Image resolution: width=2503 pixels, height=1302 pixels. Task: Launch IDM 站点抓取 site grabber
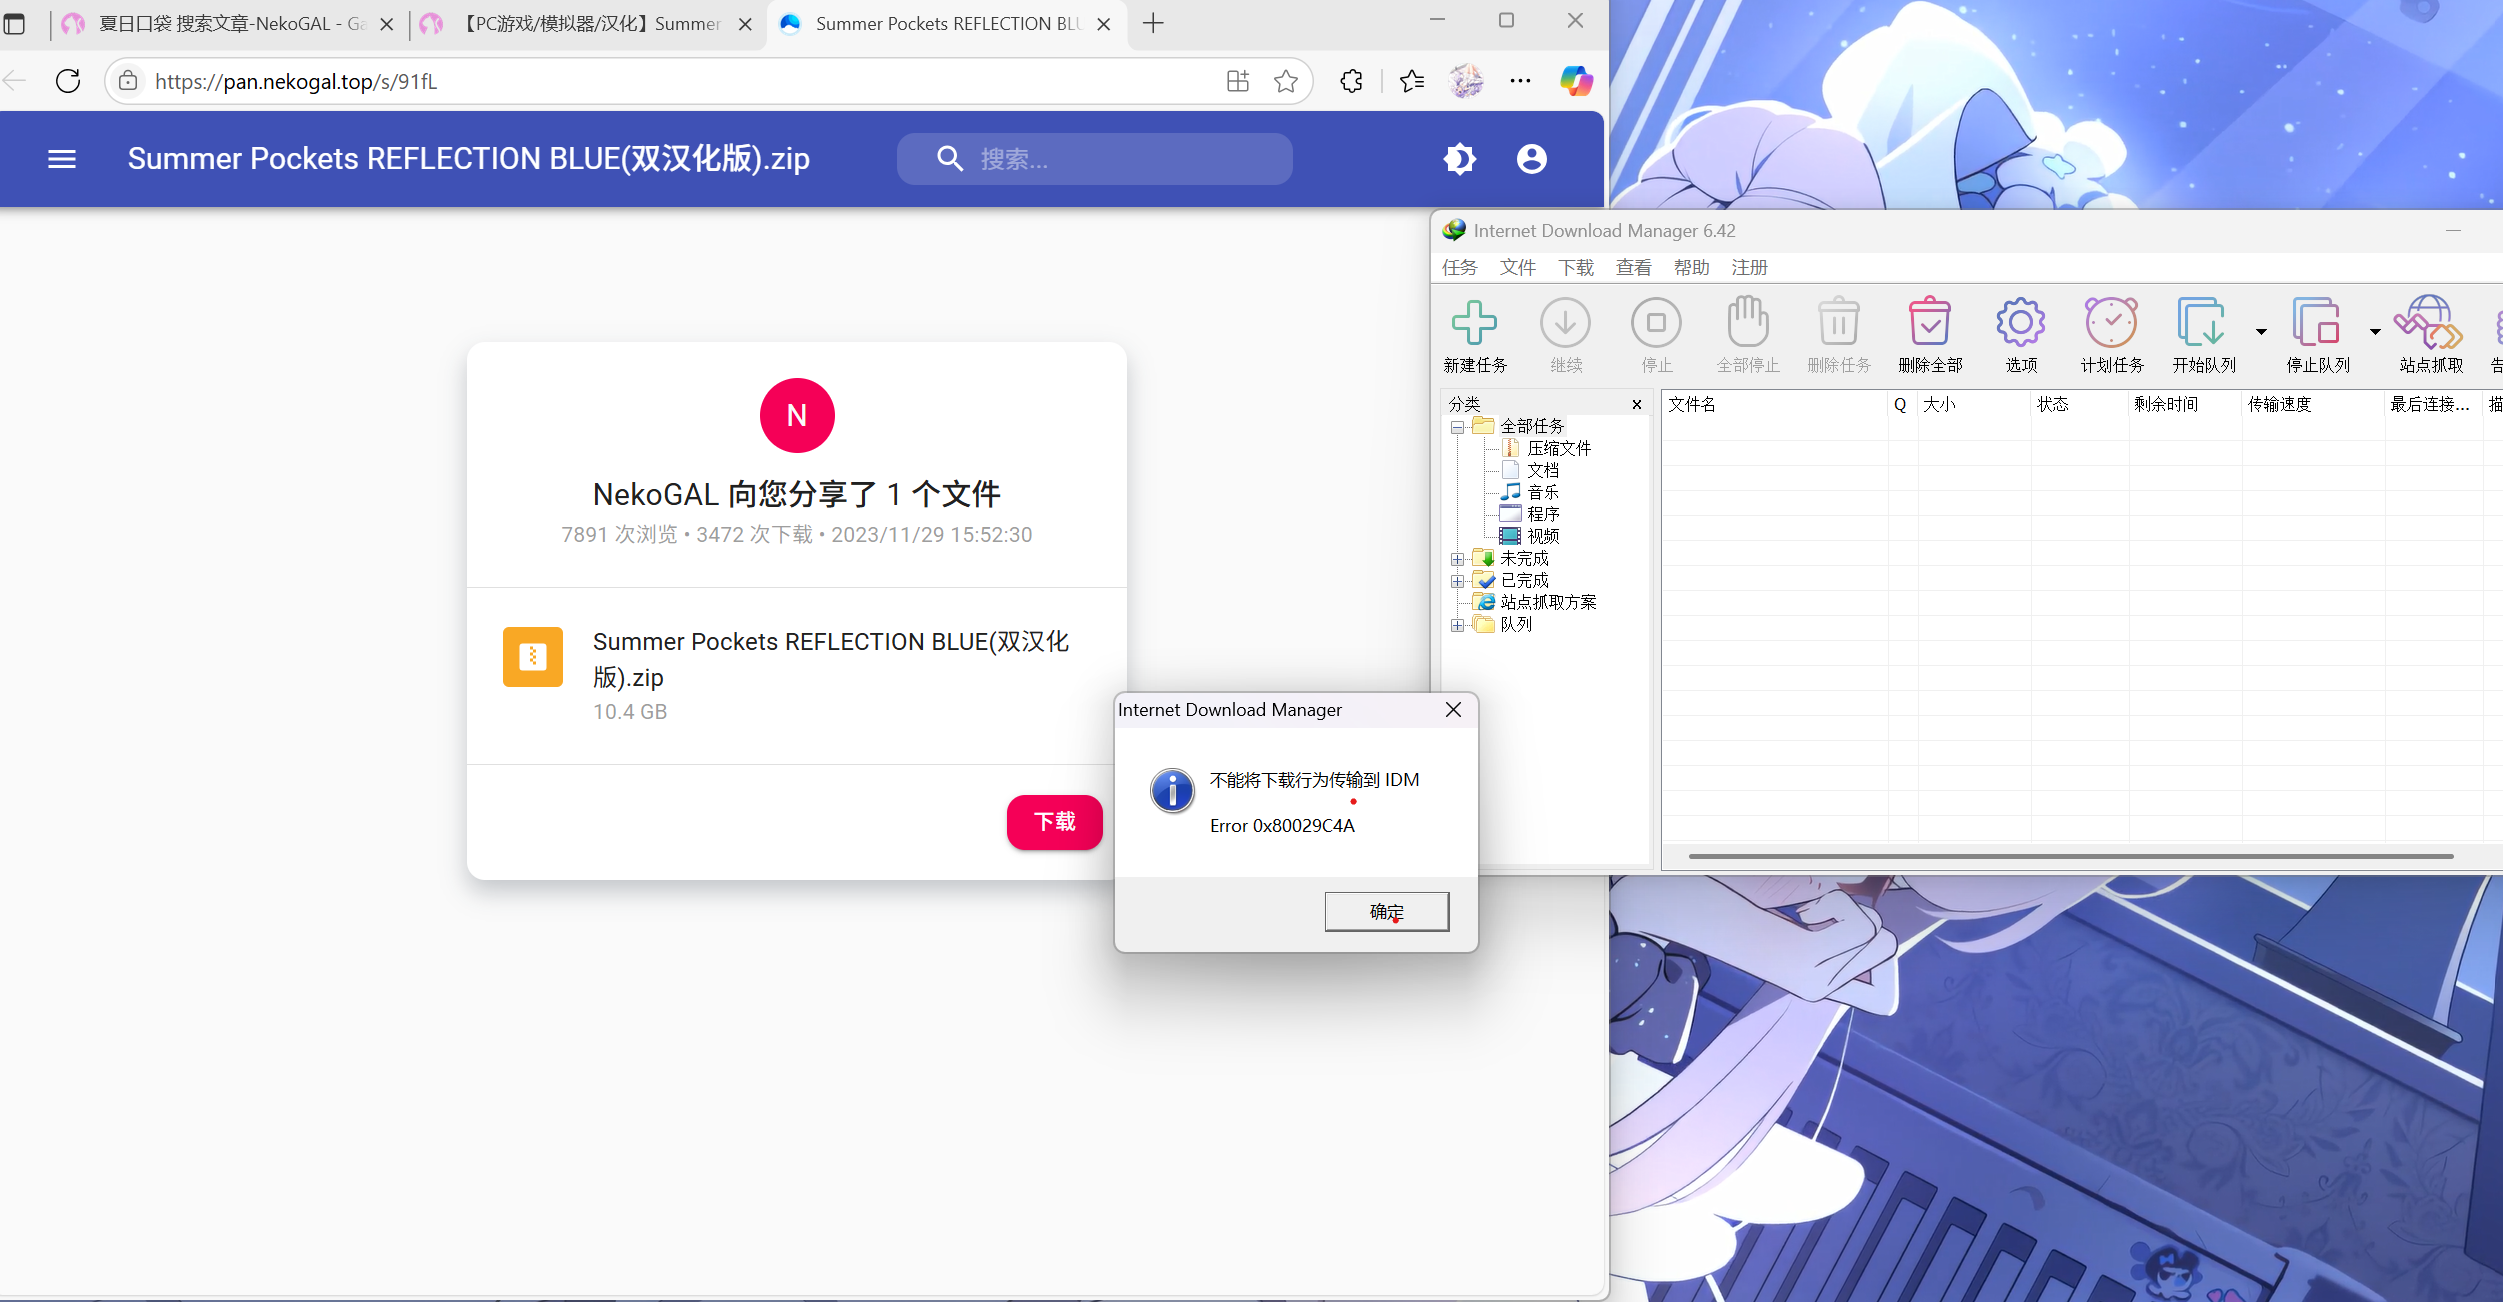pyautogui.click(x=2428, y=330)
